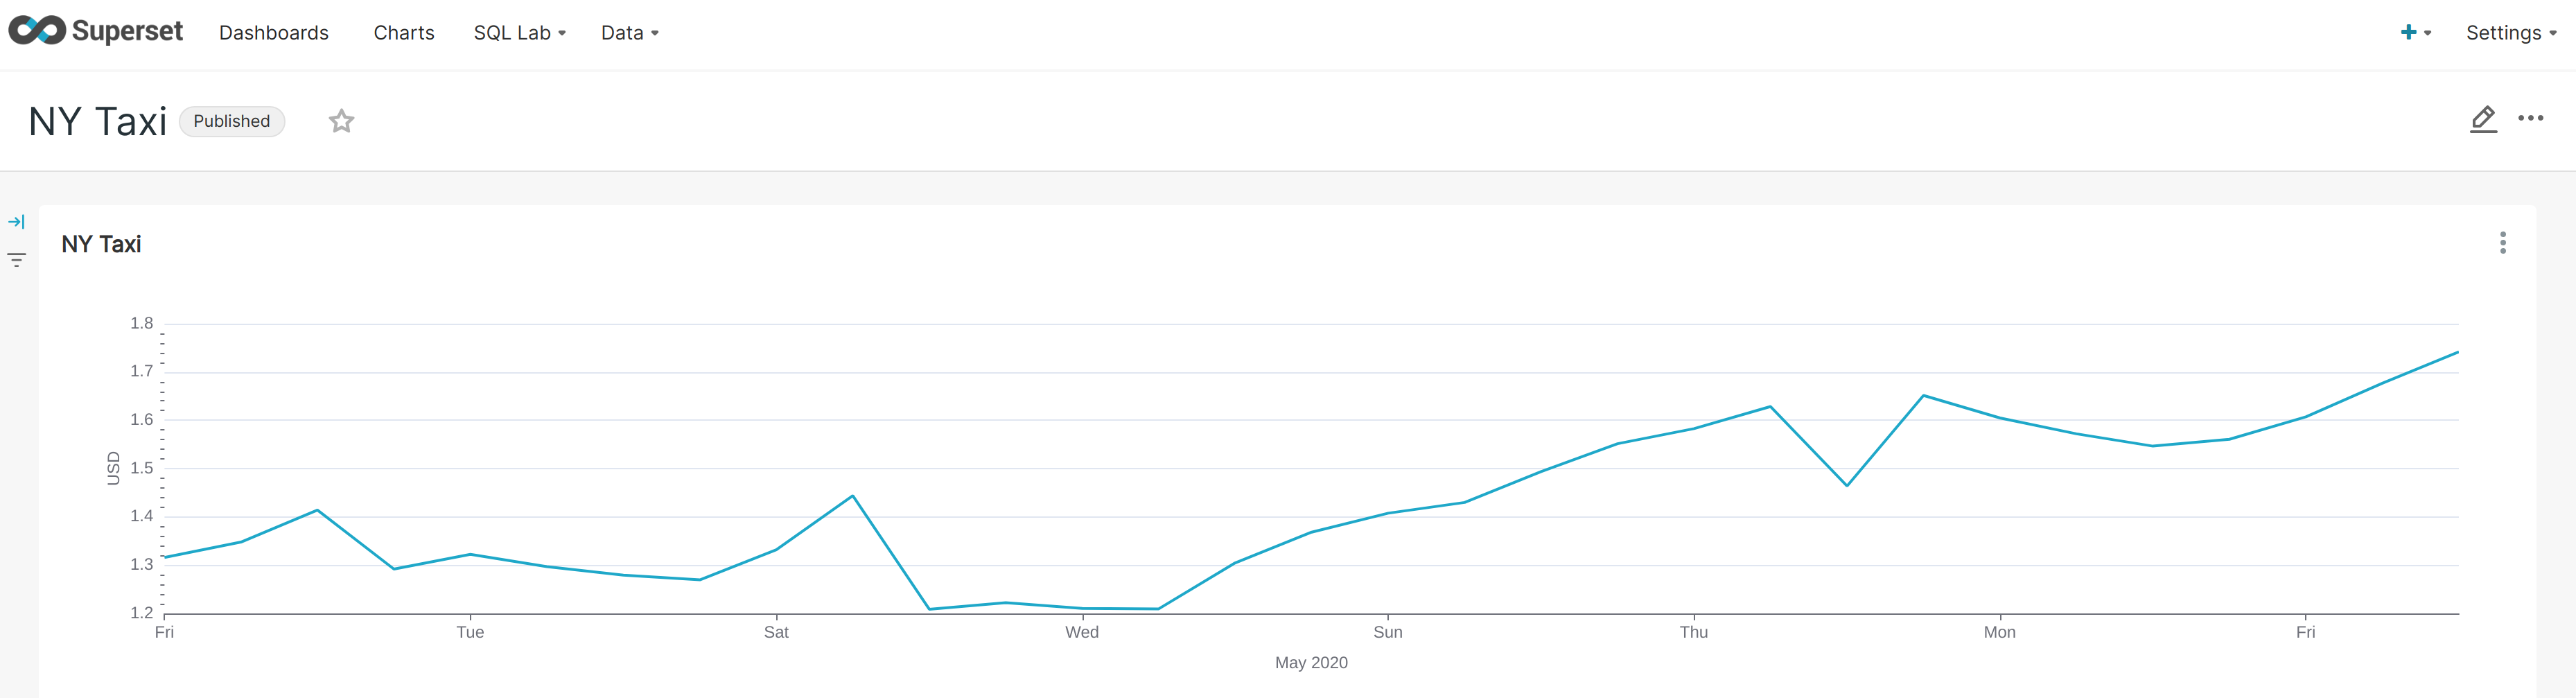Click the USD y-axis label

(x=113, y=468)
